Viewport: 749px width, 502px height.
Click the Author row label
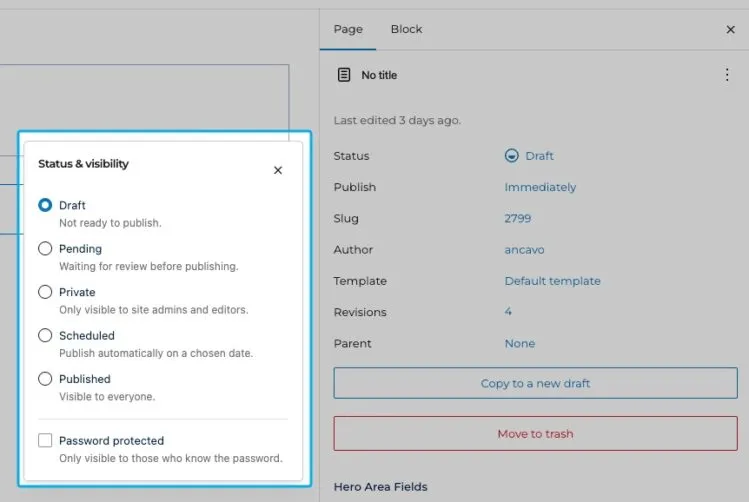coord(353,250)
